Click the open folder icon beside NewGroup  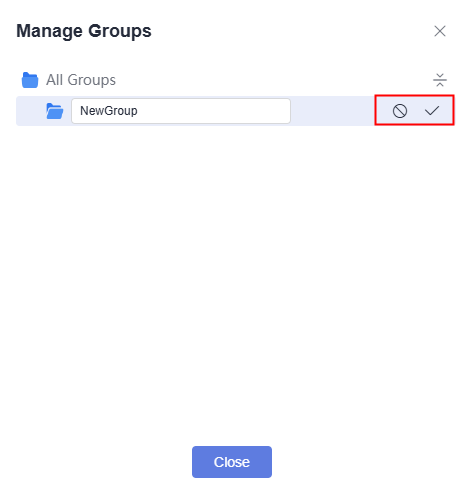[x=55, y=111]
